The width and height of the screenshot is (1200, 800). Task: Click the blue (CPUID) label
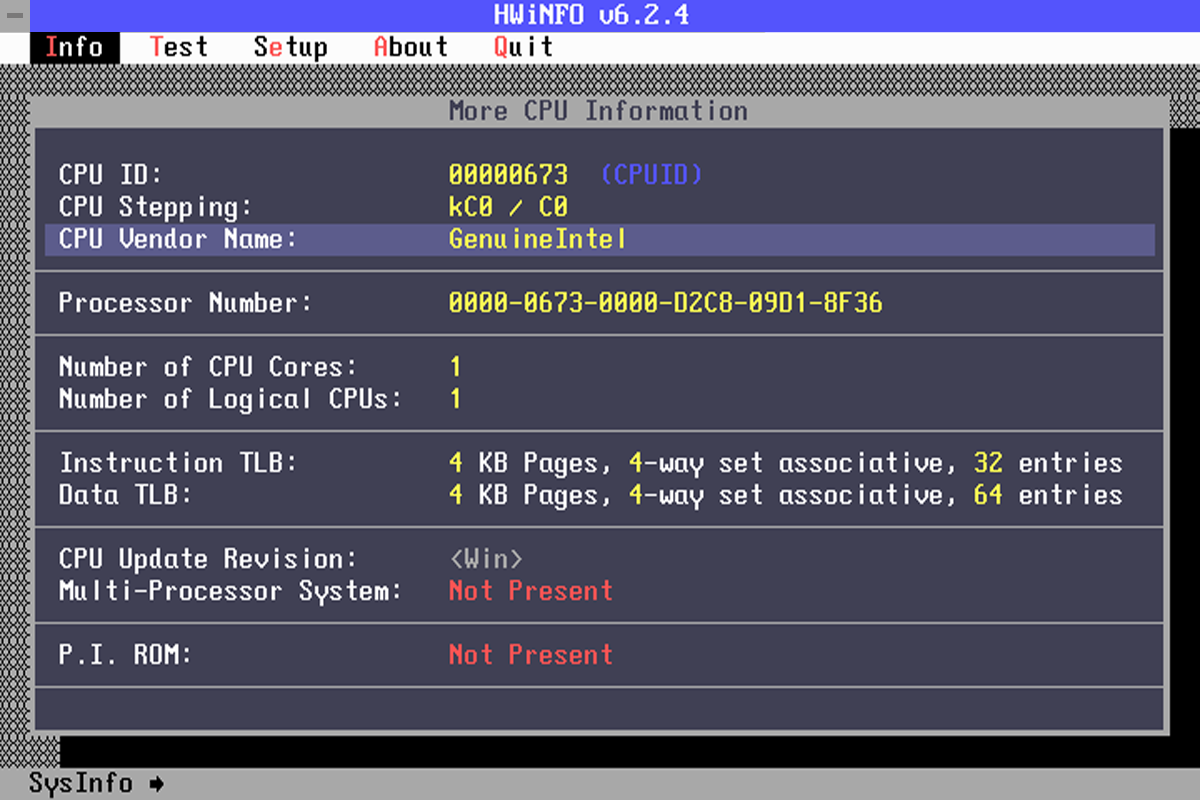click(651, 175)
